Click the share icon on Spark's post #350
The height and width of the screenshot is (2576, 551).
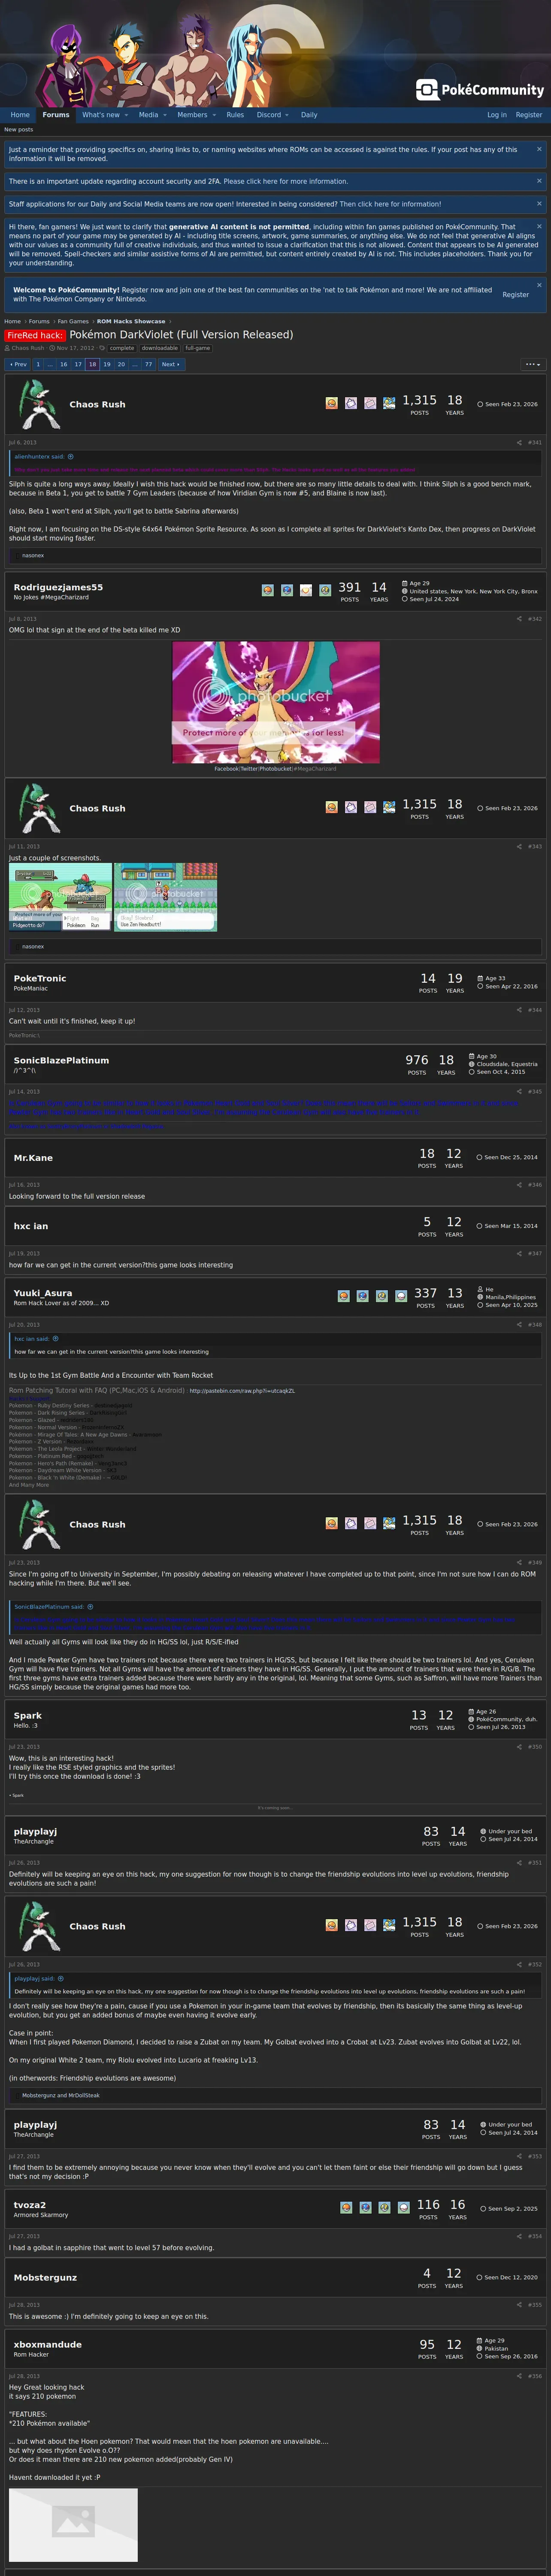coord(519,1747)
